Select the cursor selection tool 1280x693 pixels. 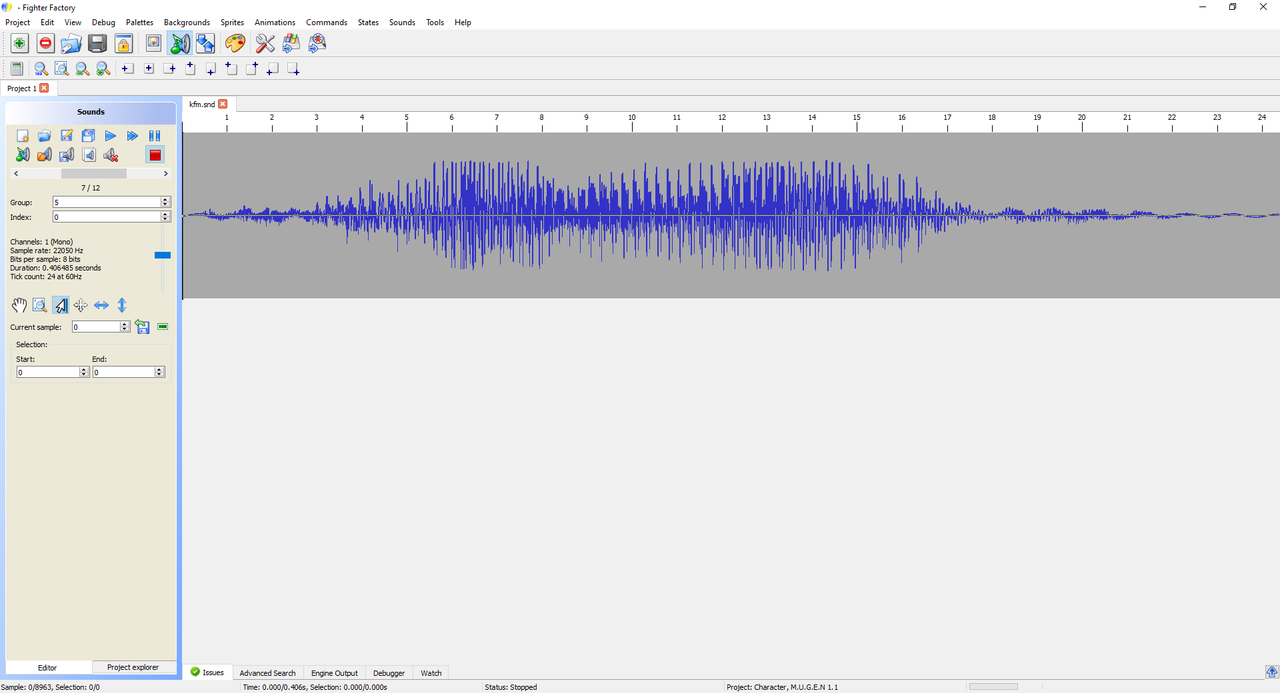click(60, 305)
